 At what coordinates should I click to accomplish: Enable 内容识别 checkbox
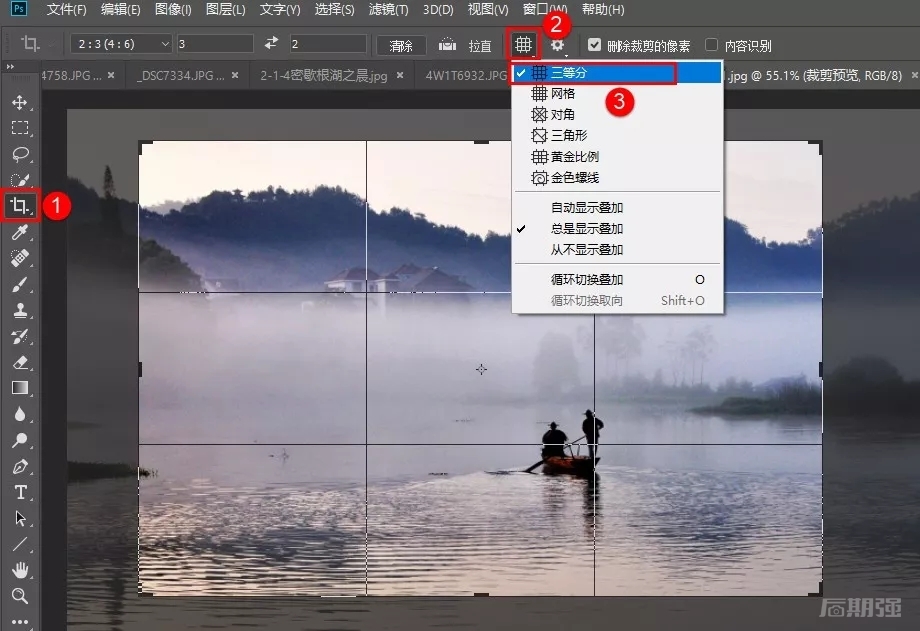[711, 45]
